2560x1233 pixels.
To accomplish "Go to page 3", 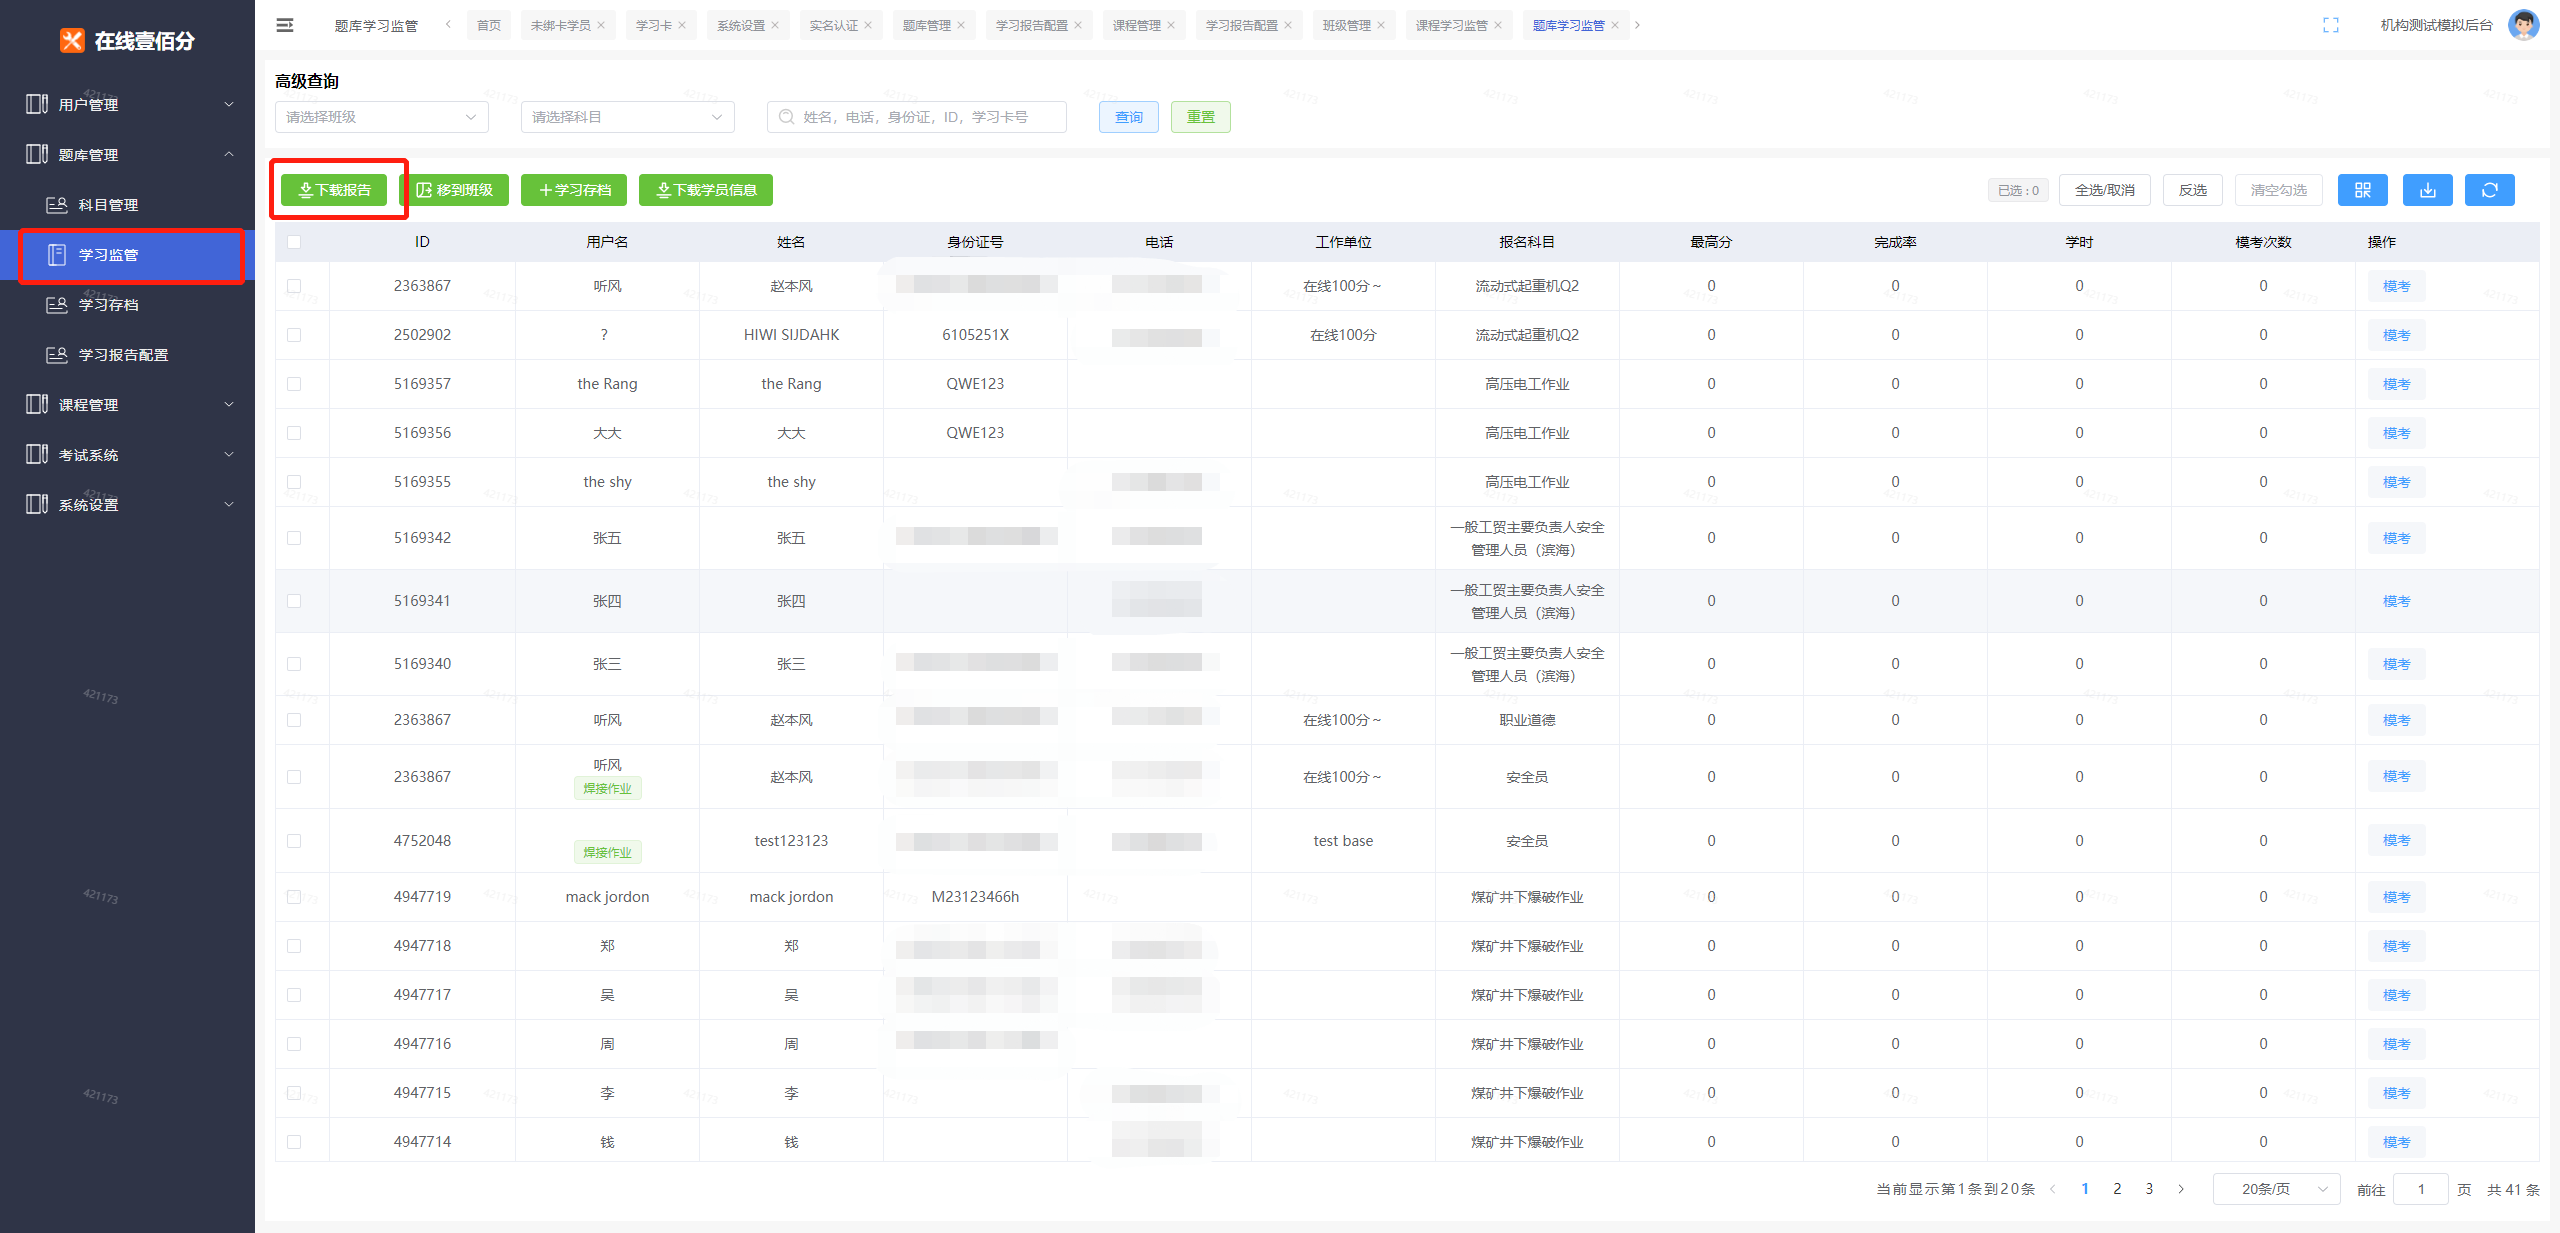I will coord(2149,1189).
